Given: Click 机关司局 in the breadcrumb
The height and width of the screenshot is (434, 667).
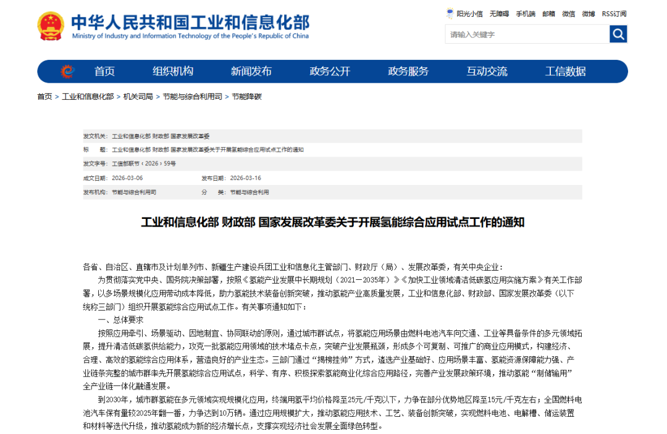Looking at the screenshot, I should tap(138, 97).
